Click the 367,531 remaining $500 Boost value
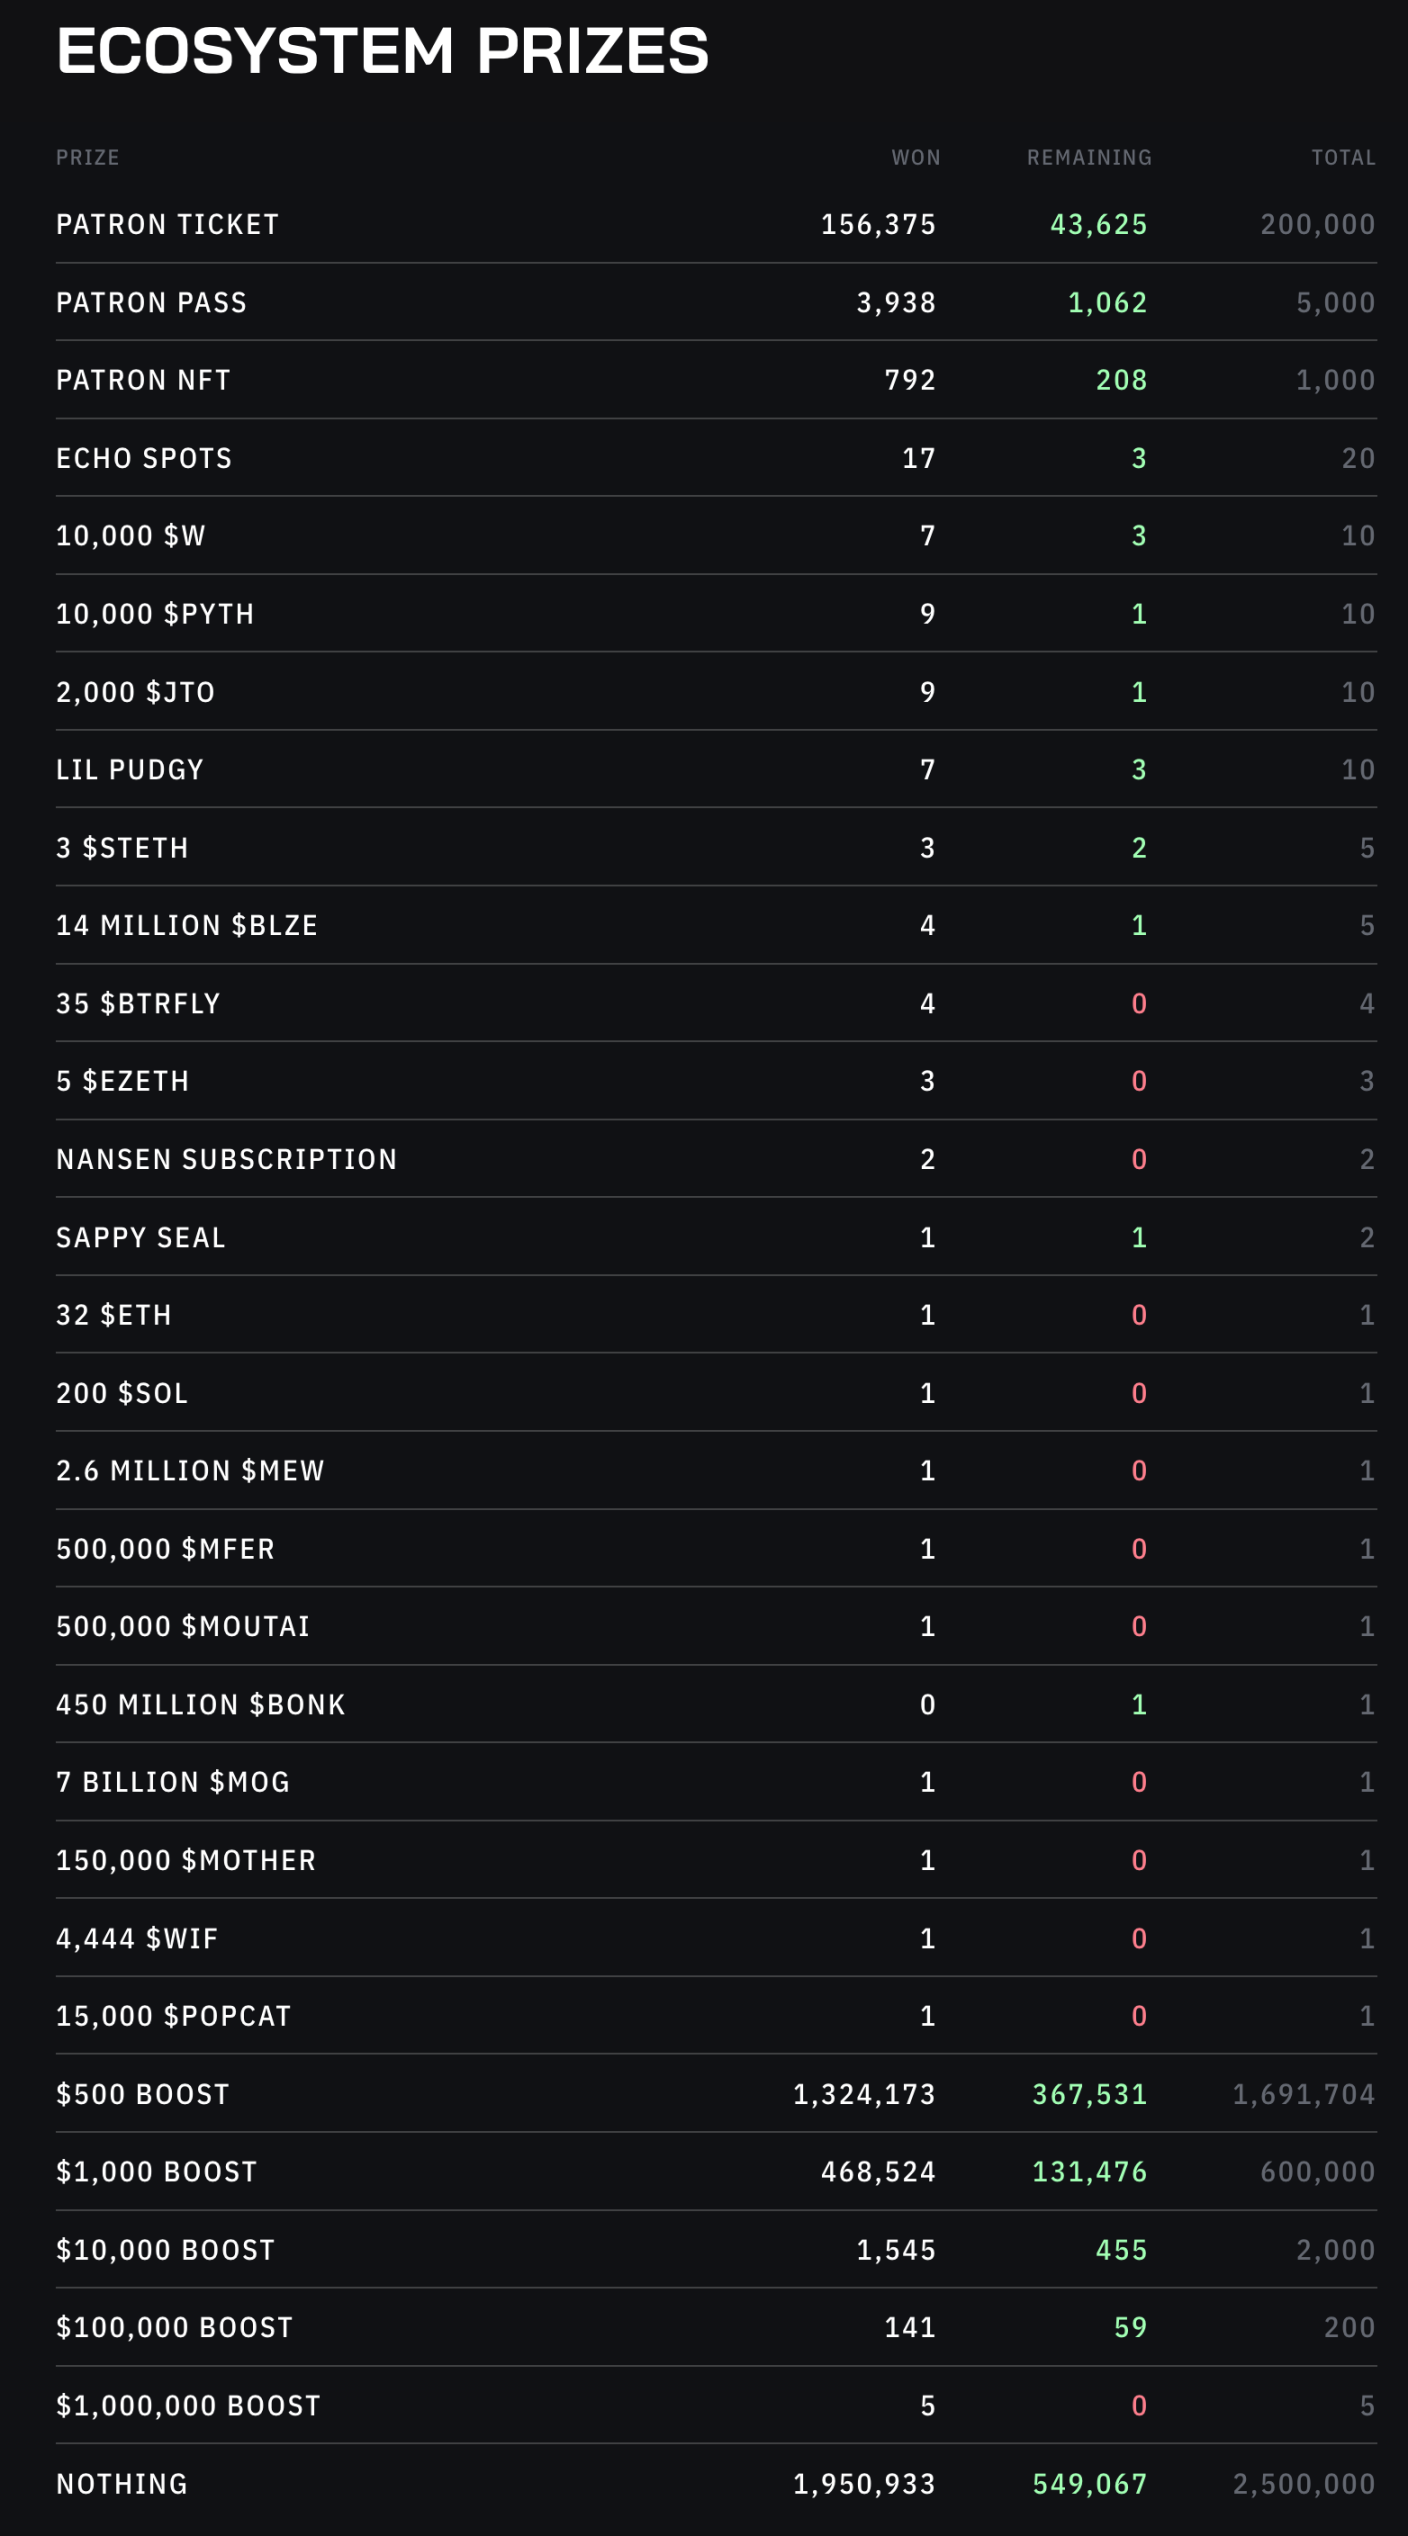1408x2536 pixels. click(1089, 2094)
